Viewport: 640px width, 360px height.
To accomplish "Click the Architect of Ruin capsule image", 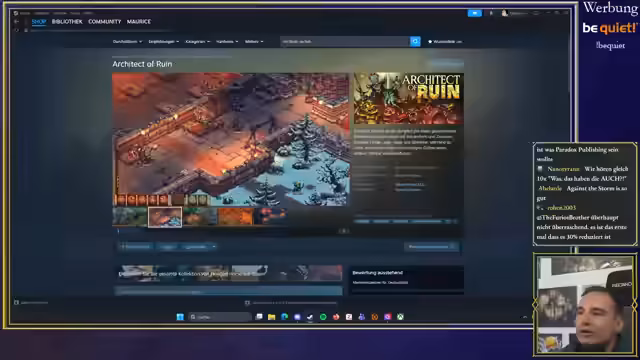I will (409, 98).
